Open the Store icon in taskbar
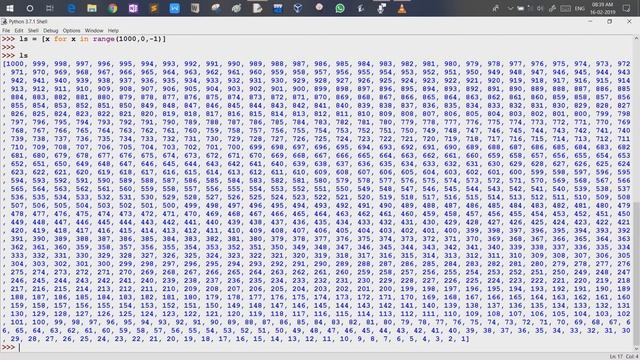This screenshot has height=360, width=640. point(278,8)
